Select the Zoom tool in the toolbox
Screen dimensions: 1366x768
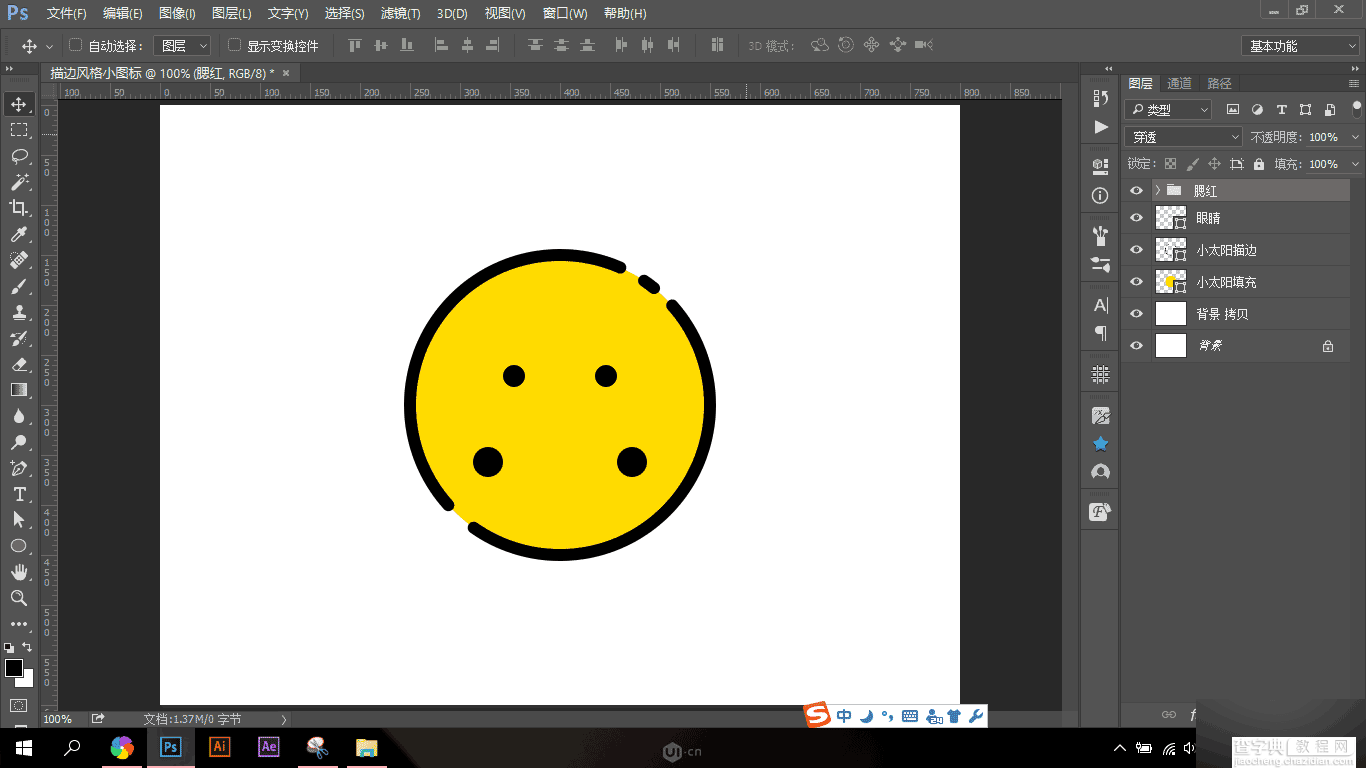(19, 598)
